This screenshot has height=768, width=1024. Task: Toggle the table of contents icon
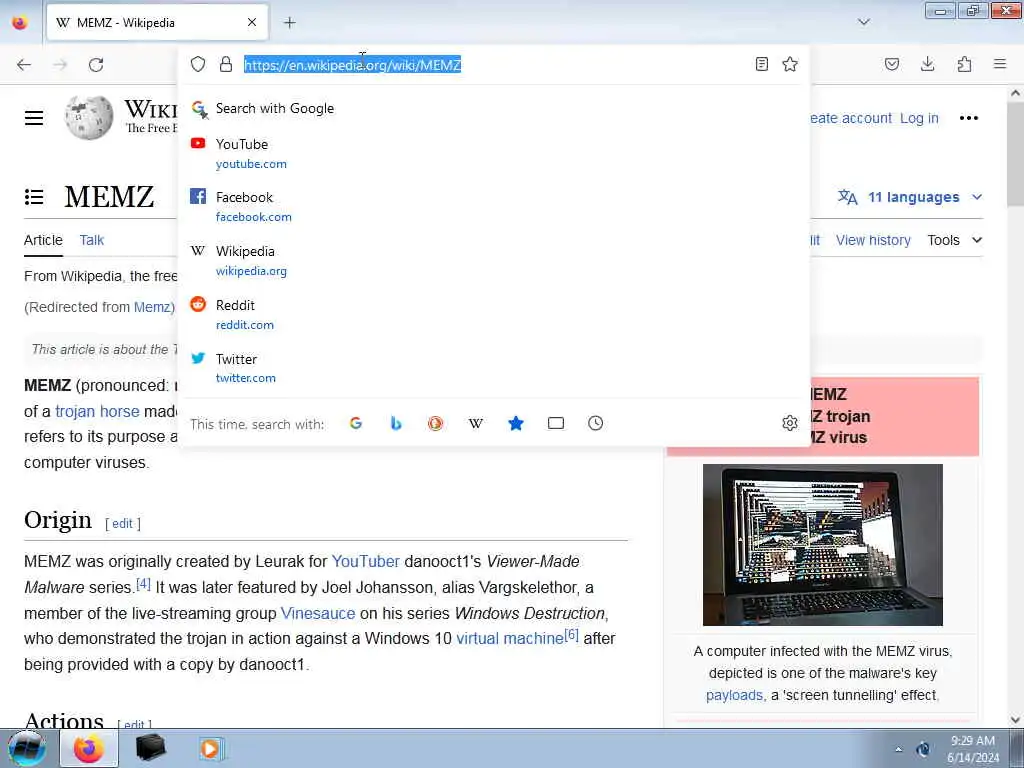coord(34,197)
